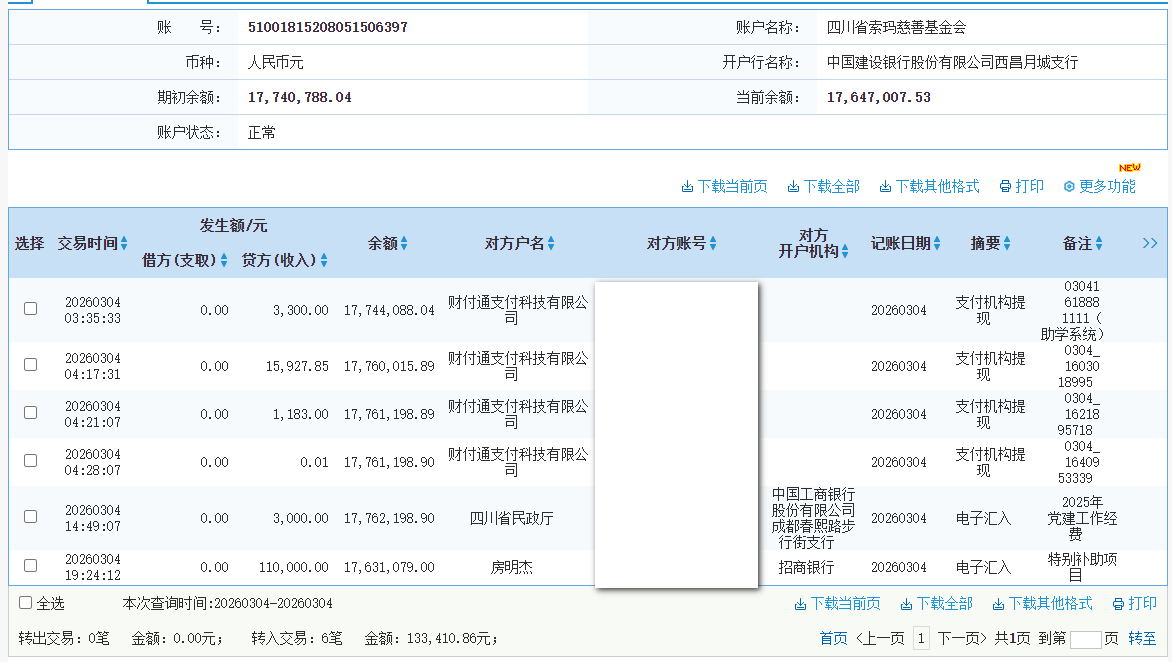Image resolution: width=1172 pixels, height=662 pixels.
Task: Sort by 交易时间 column
Action: tap(122, 243)
